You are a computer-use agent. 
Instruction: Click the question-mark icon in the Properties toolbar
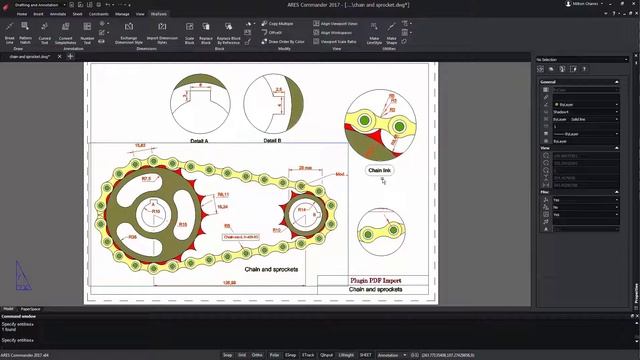584,69
